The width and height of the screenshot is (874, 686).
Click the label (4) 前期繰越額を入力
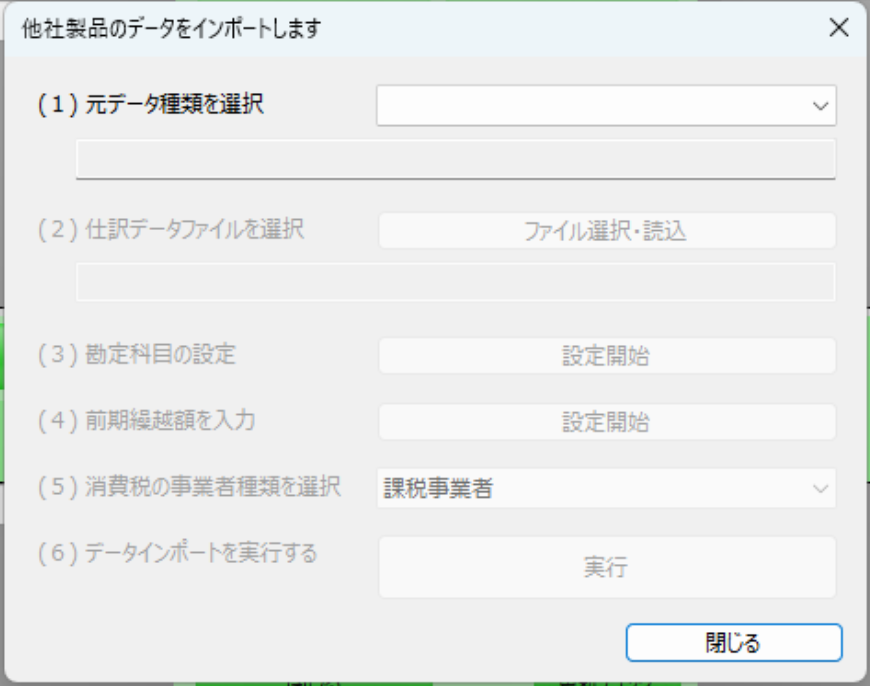point(146,420)
